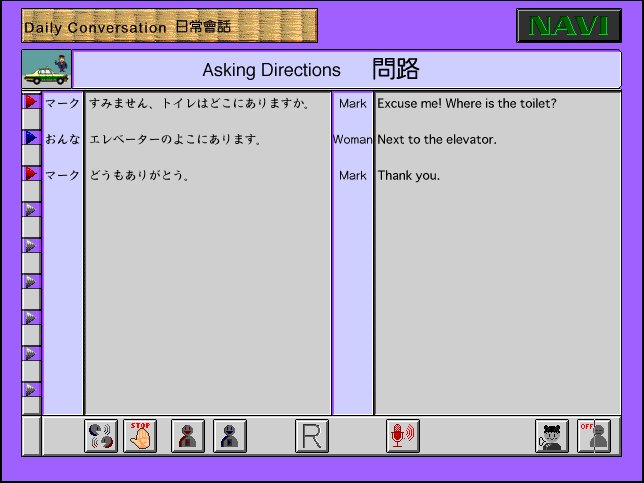The height and width of the screenshot is (483, 644).
Task: Click the empty box beside the toolbar's left end
Action: point(31,436)
